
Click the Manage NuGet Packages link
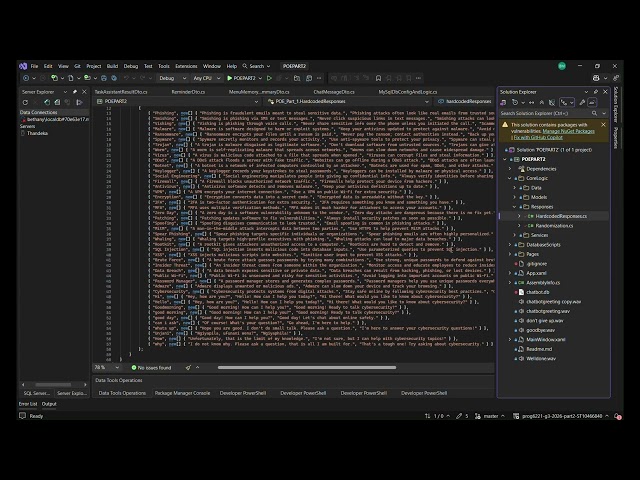[x=569, y=131]
